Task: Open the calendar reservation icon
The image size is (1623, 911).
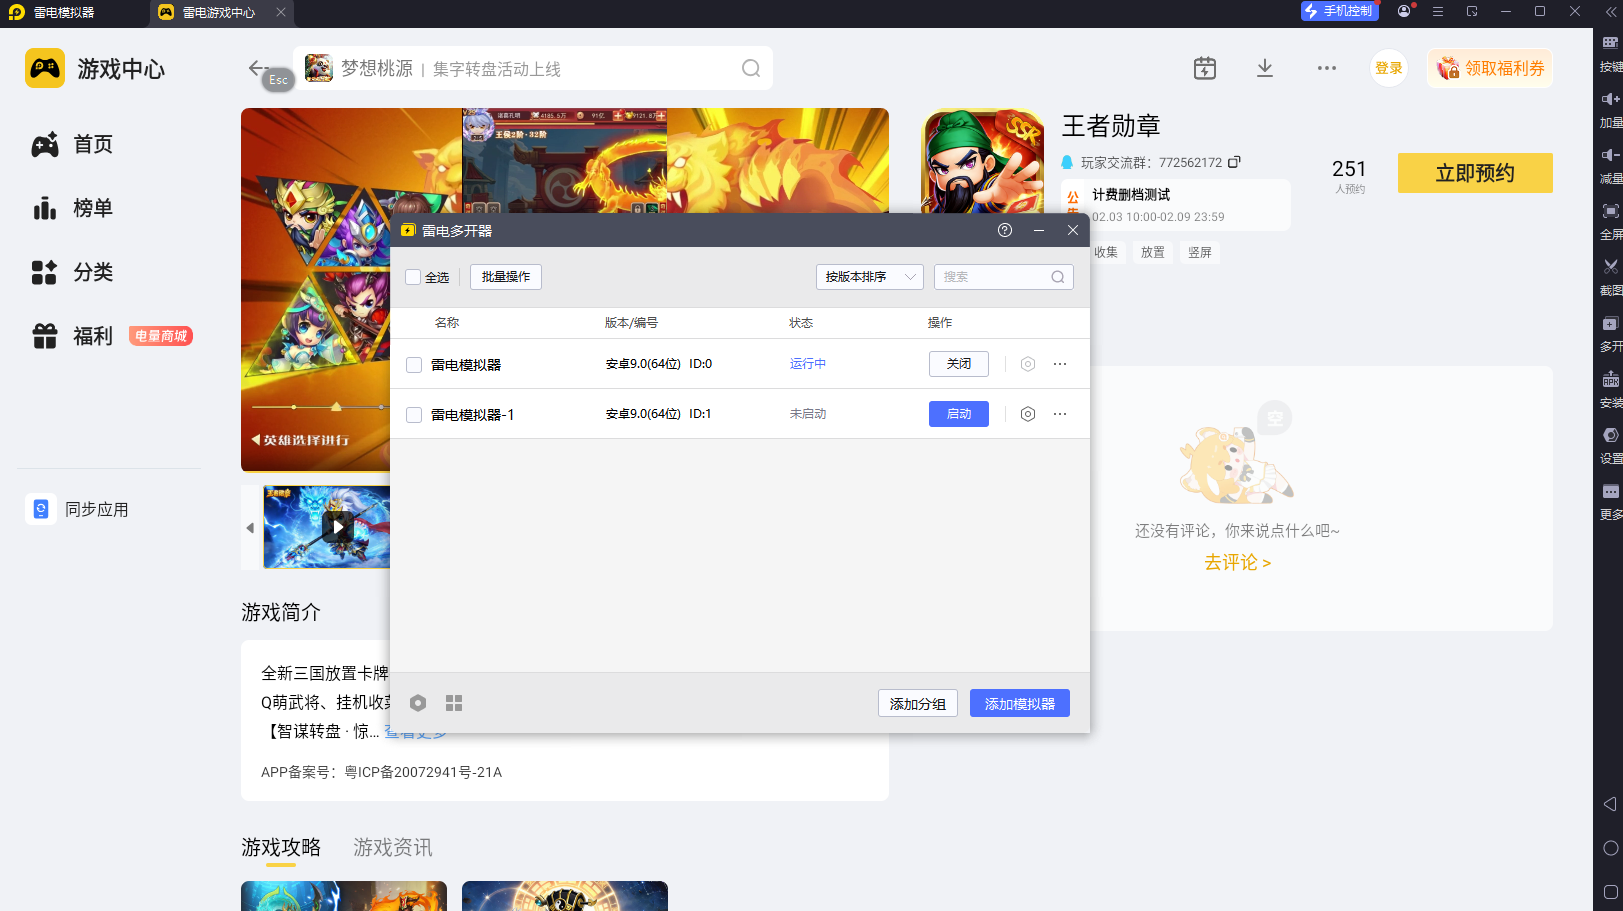Action: coord(1205,68)
